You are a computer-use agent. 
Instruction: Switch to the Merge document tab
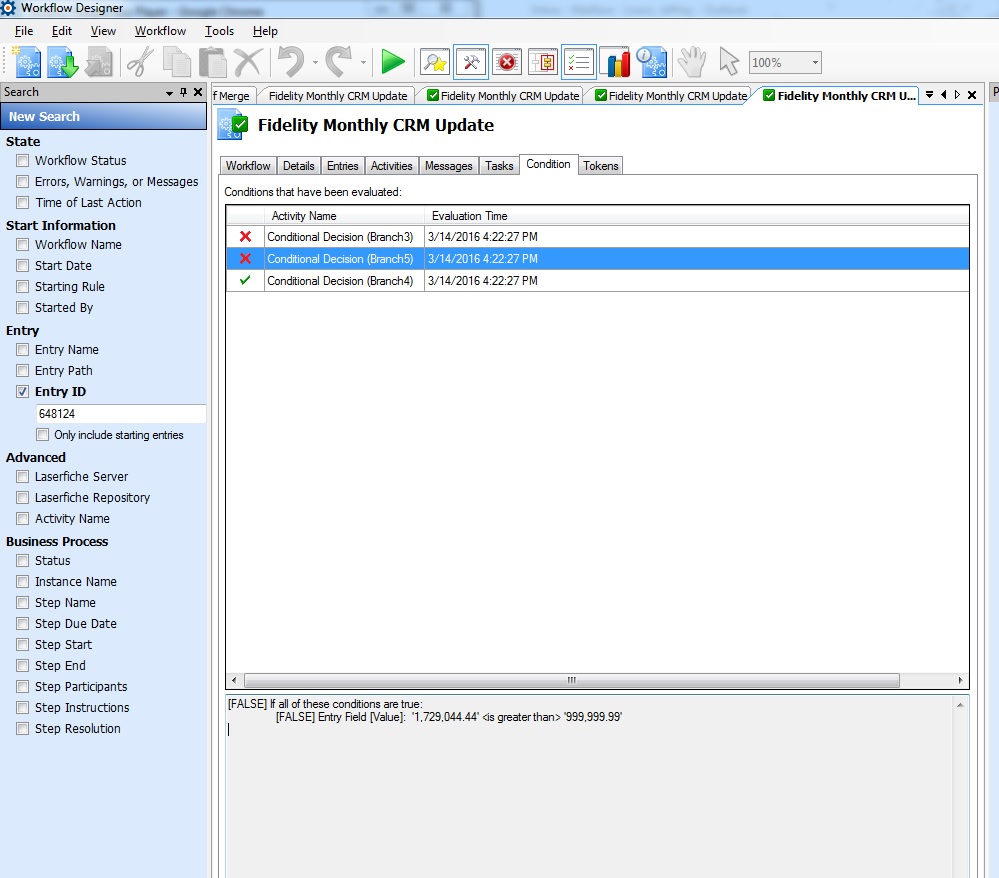point(233,96)
